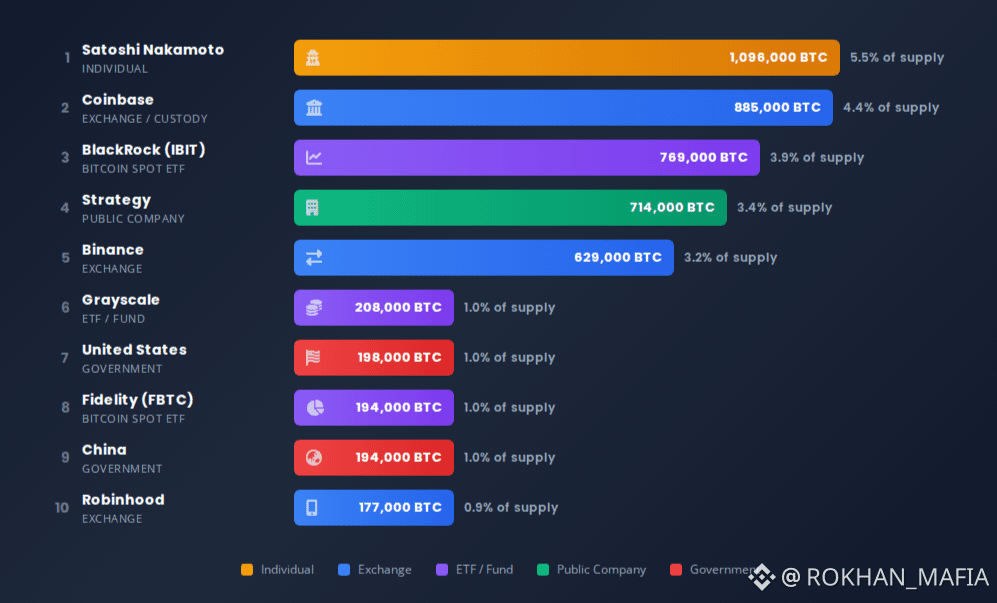Click the 3.9% of supply label
The width and height of the screenshot is (997, 603).
pyautogui.click(x=817, y=158)
